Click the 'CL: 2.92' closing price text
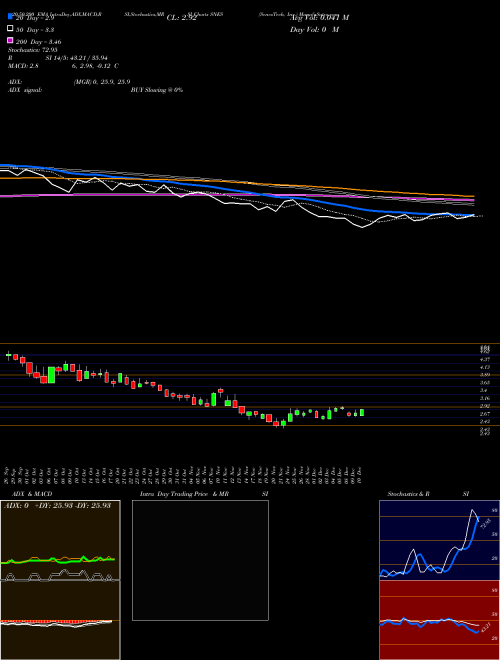 point(182,18)
